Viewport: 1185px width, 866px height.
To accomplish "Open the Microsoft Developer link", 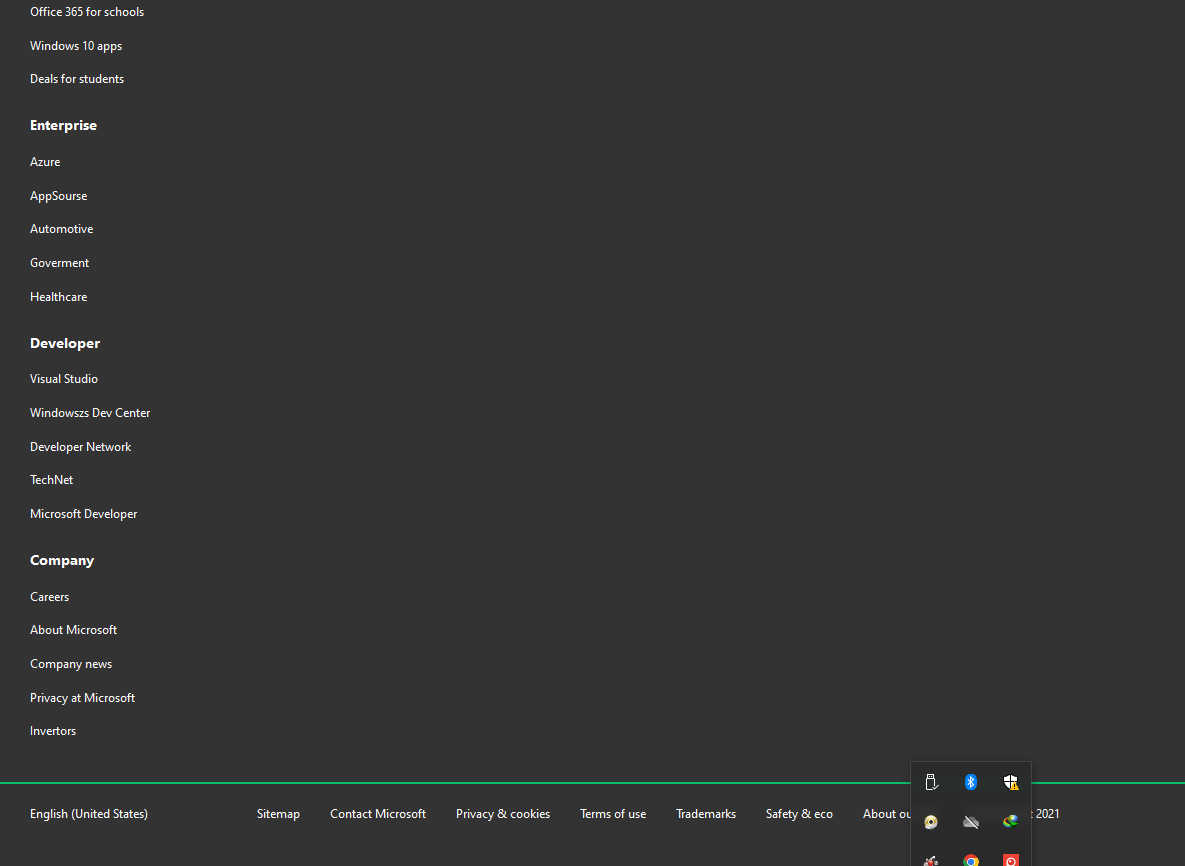I will click(84, 514).
